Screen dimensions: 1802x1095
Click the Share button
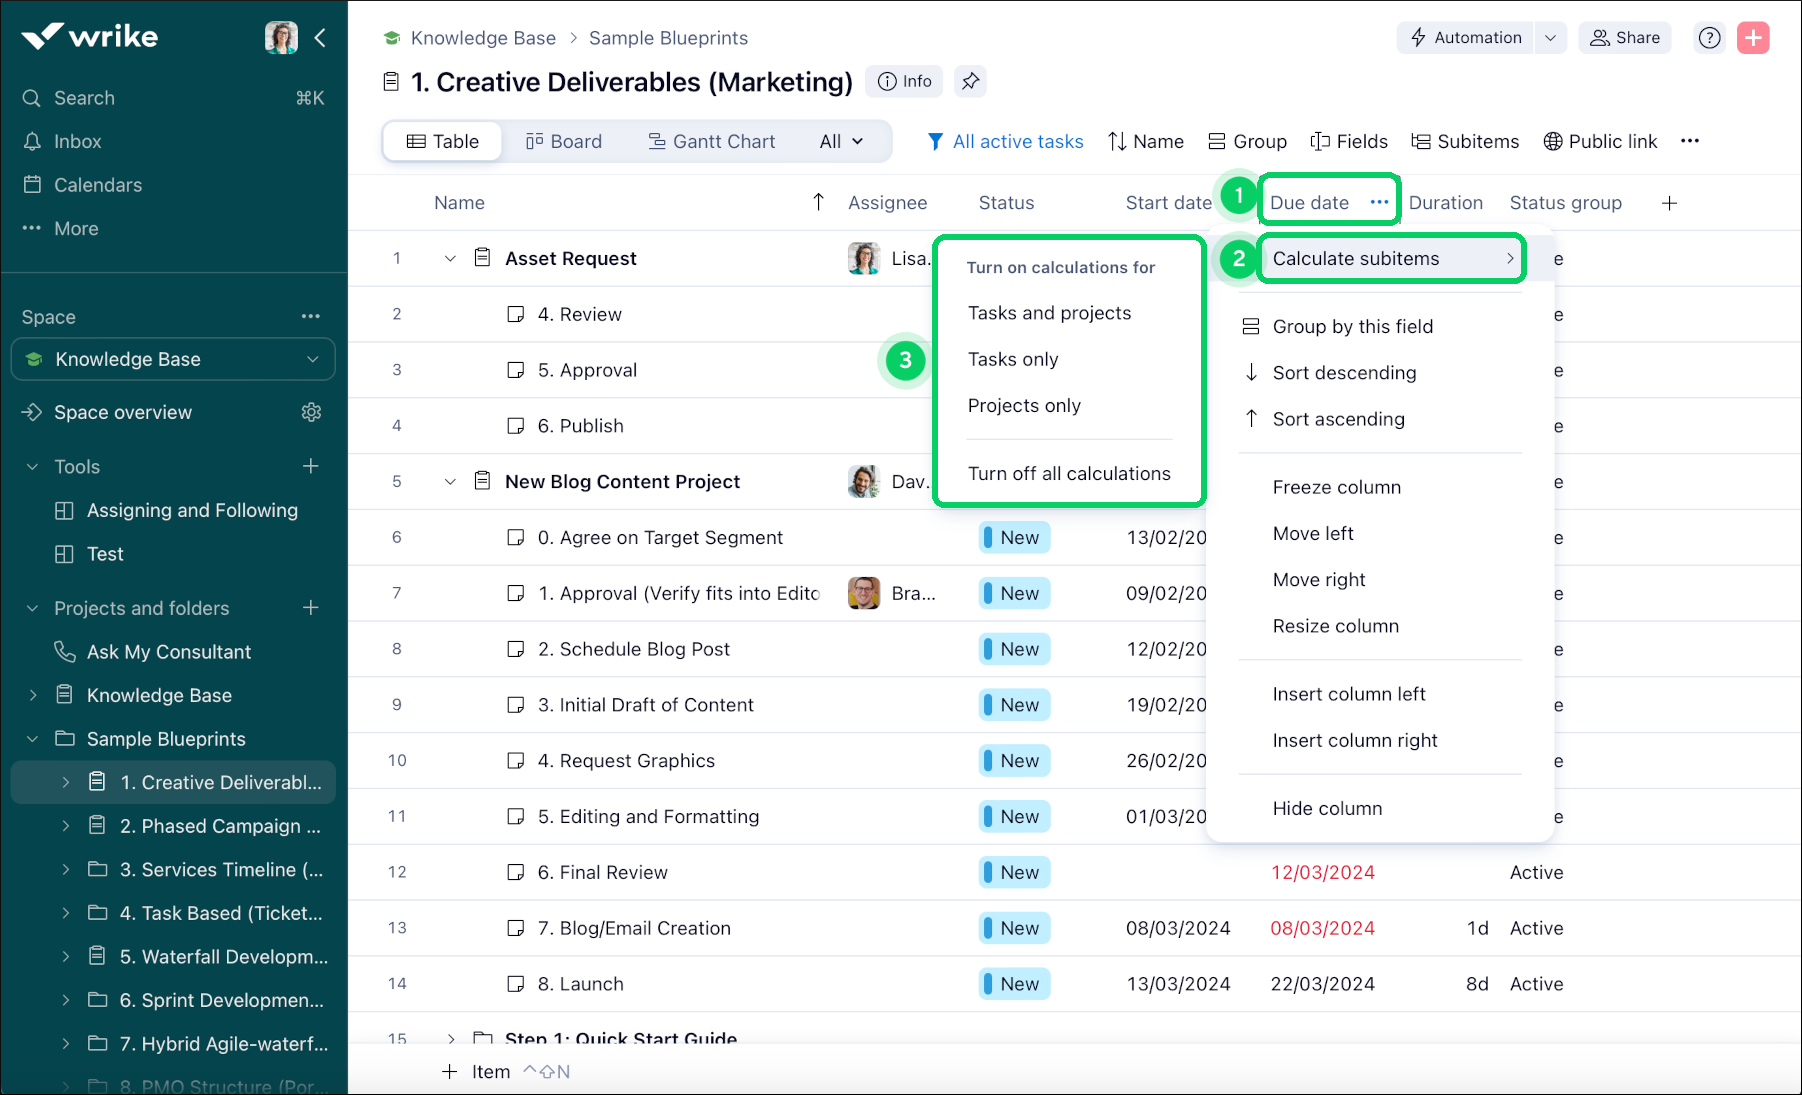coord(1624,38)
